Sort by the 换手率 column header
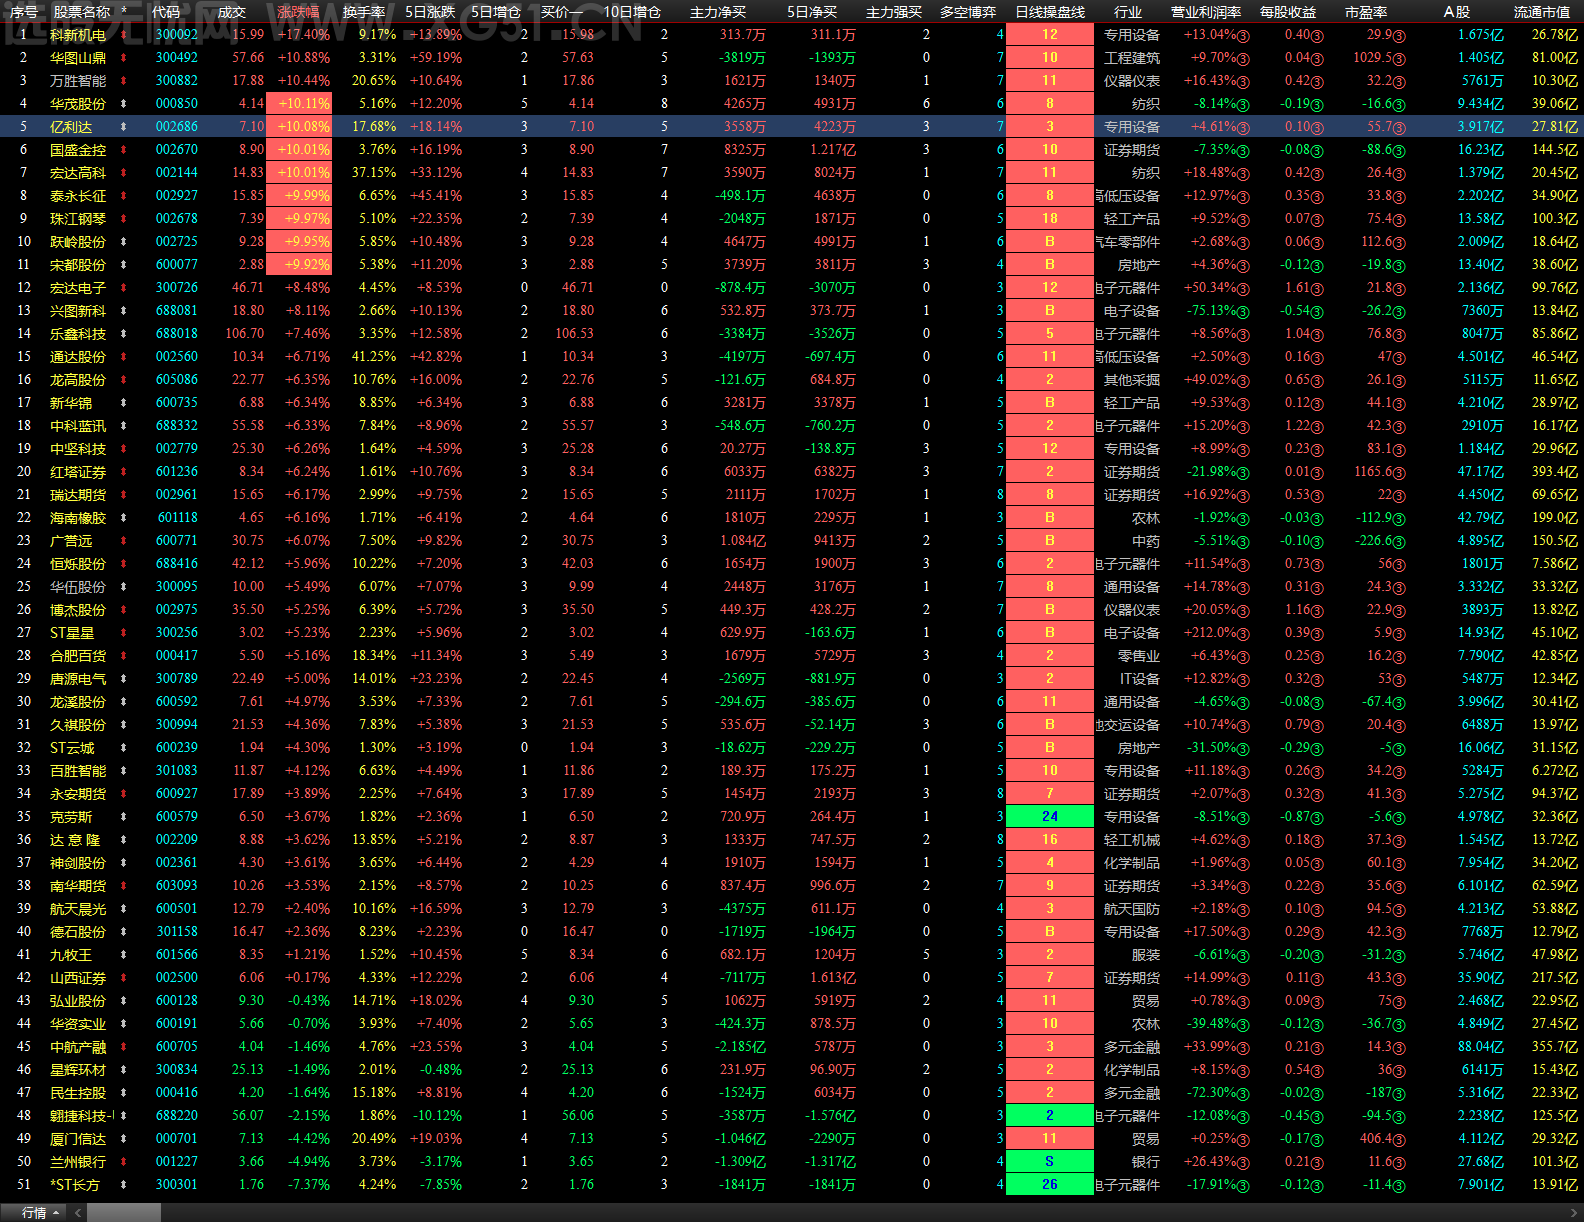The height and width of the screenshot is (1222, 1584). [x=364, y=12]
